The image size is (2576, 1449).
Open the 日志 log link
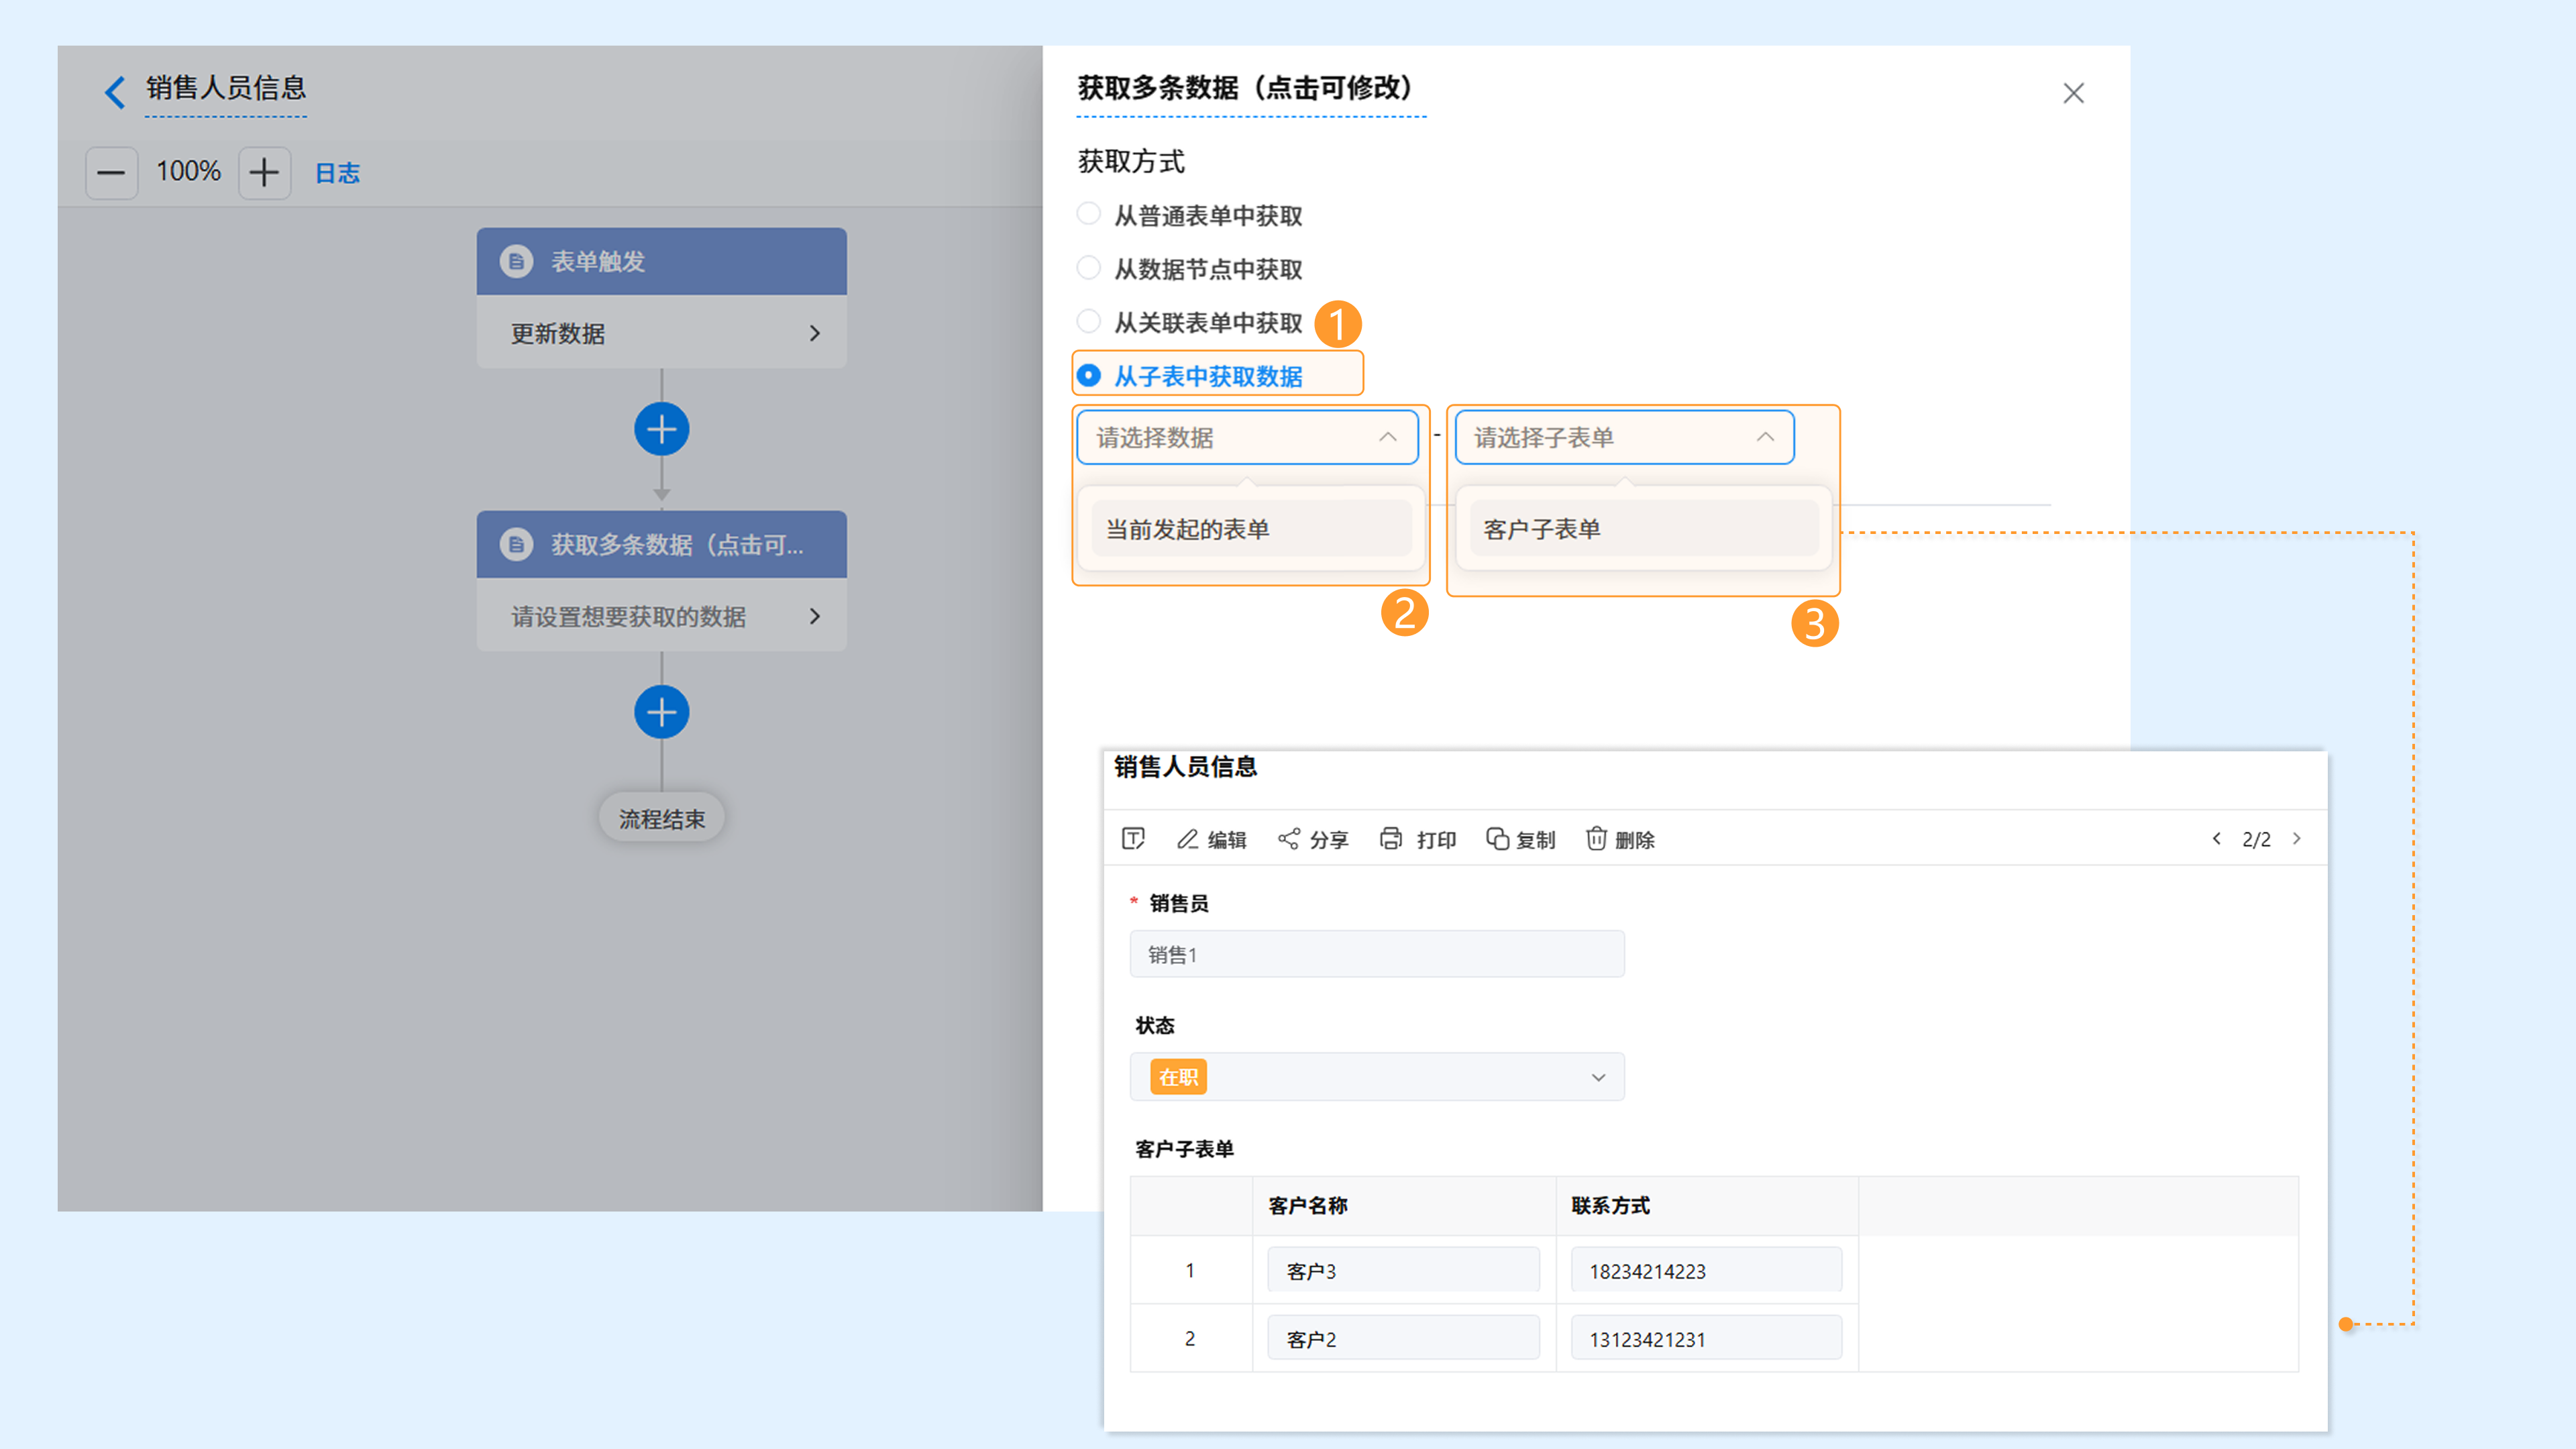[337, 173]
